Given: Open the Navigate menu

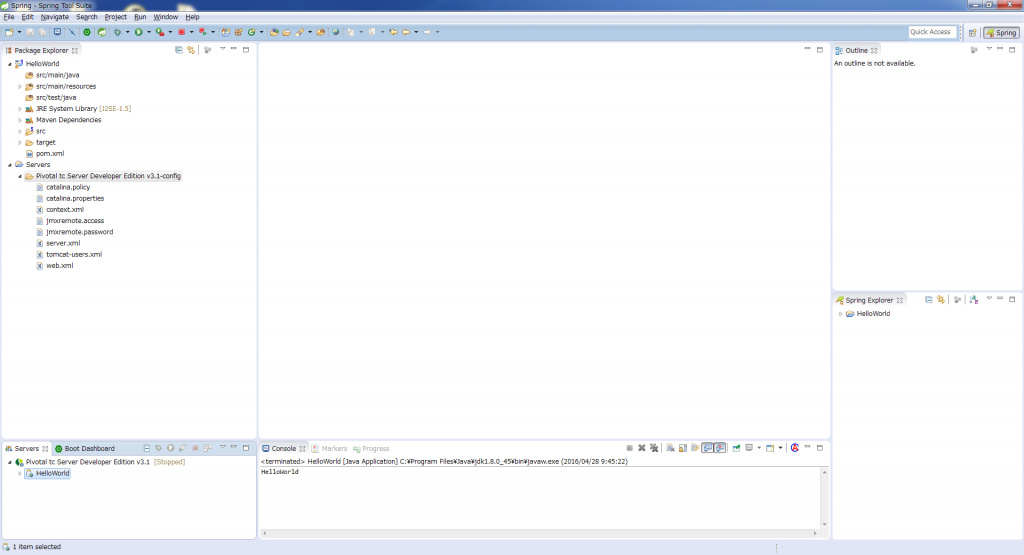Looking at the screenshot, I should pos(54,17).
